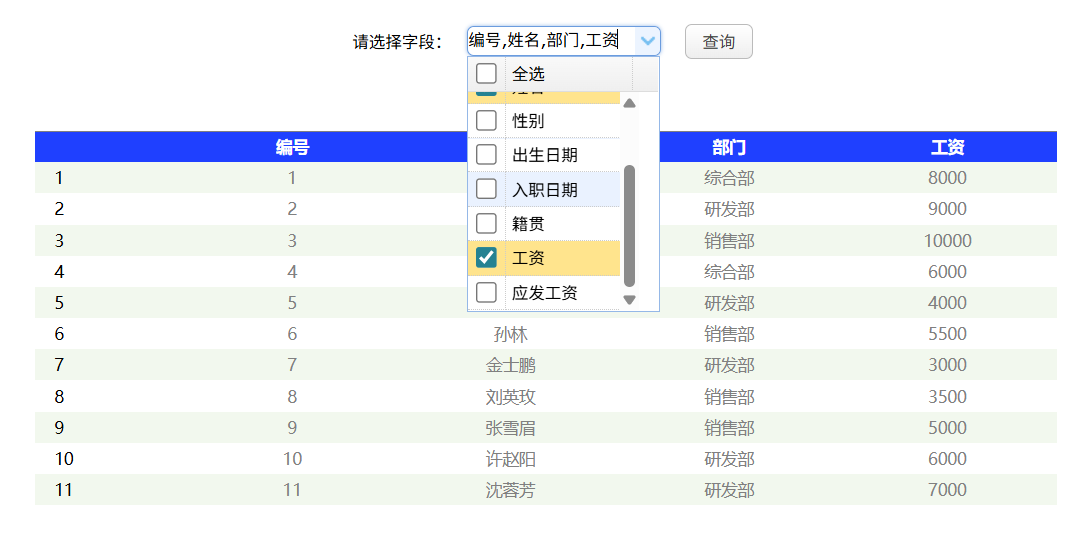The height and width of the screenshot is (560, 1090).
Task: Click 销售部 in row 3
Action: click(729, 240)
